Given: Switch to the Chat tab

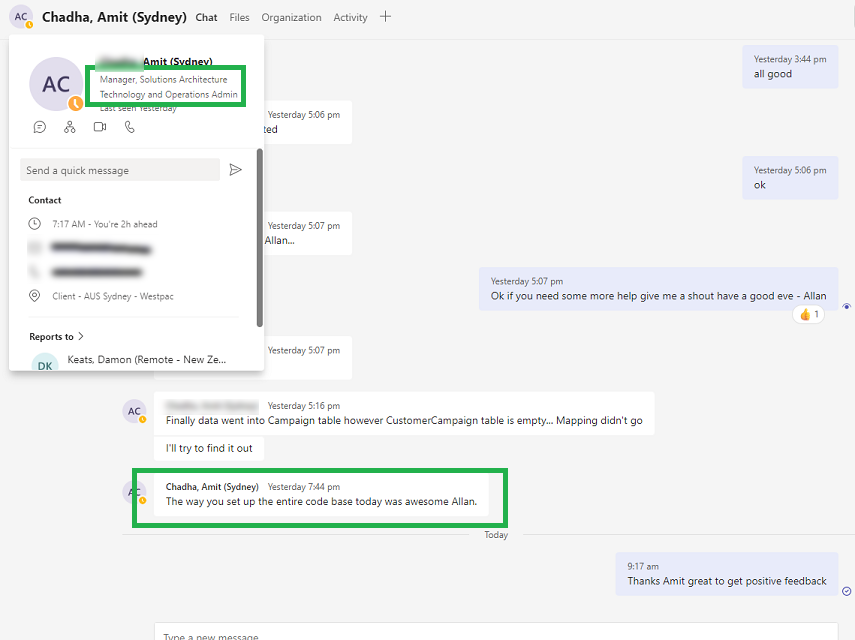Looking at the screenshot, I should [x=206, y=18].
